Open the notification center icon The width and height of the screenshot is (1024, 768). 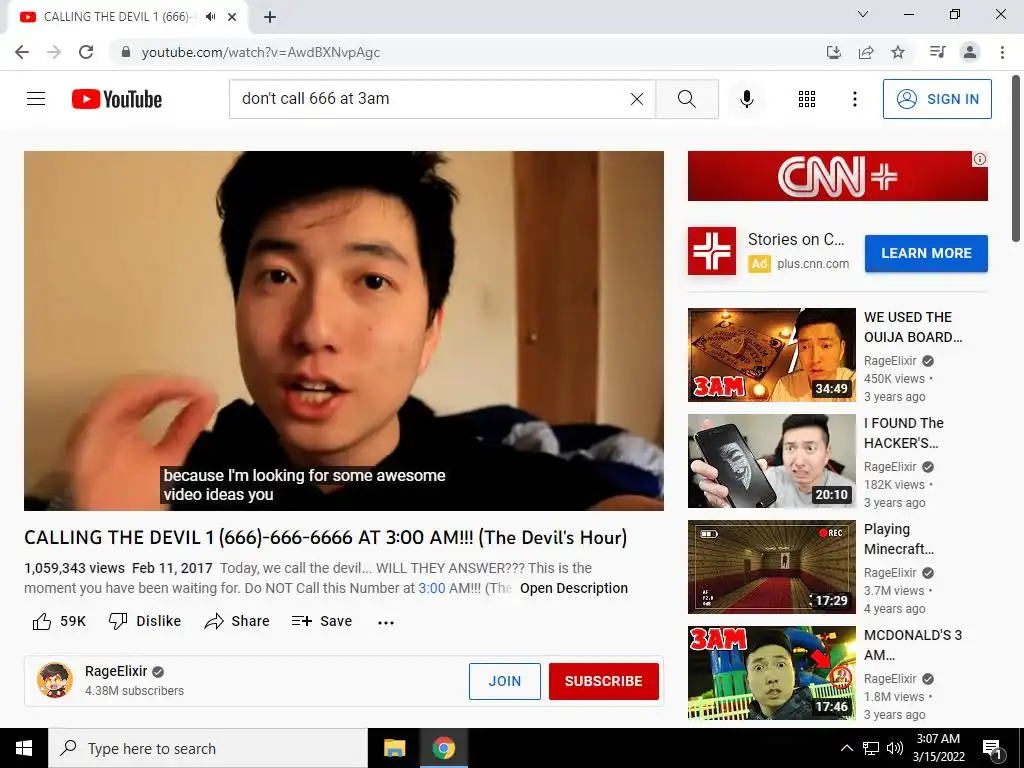click(991, 748)
